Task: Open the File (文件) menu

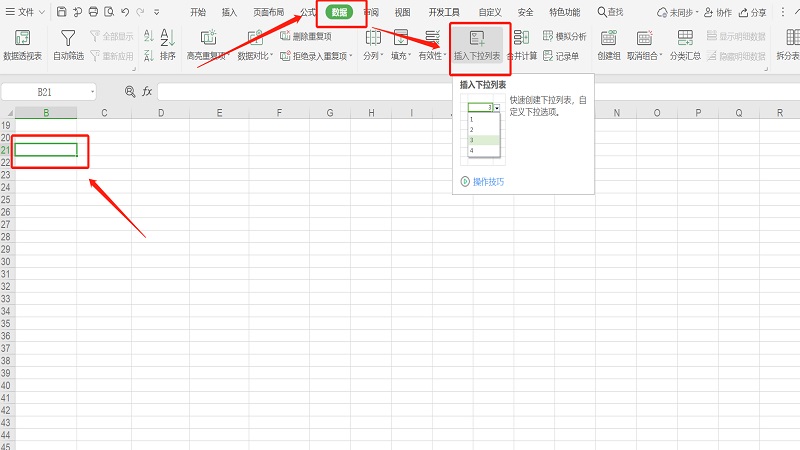Action: (26, 12)
